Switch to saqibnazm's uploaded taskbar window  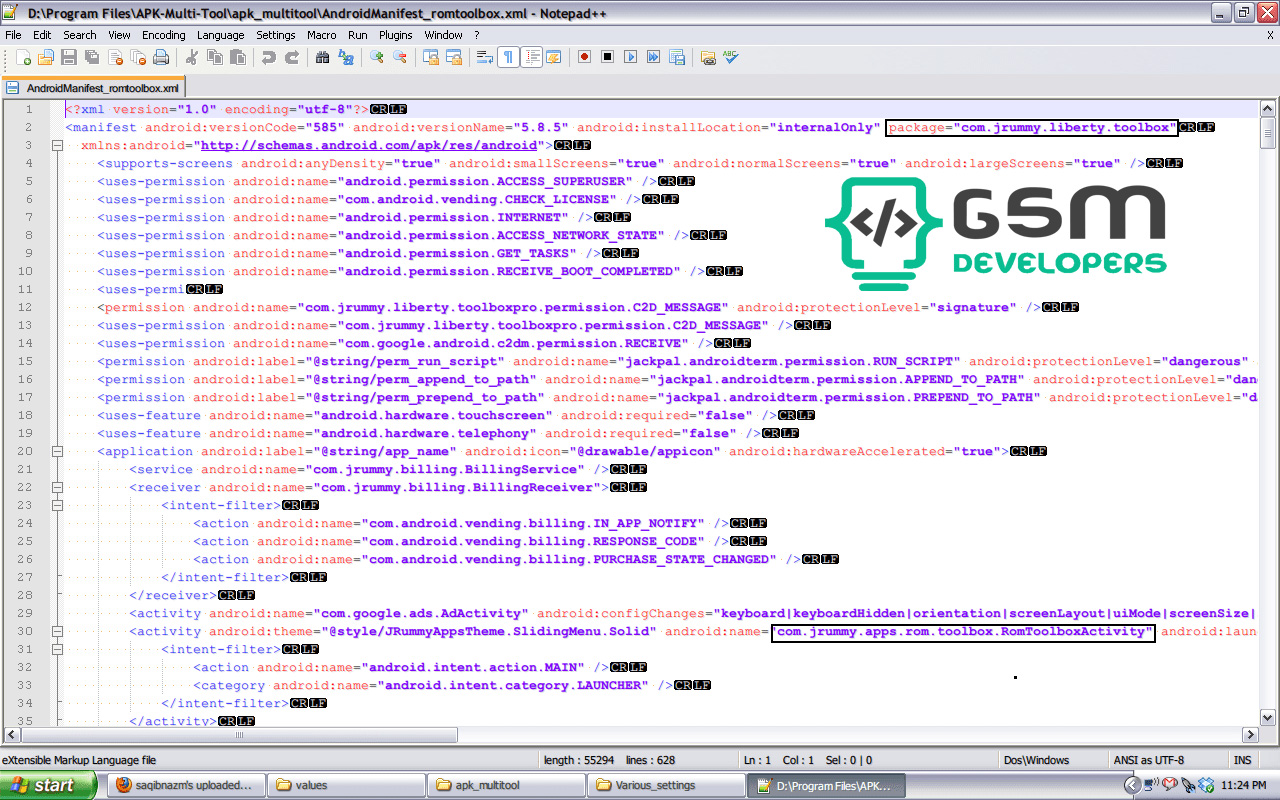click(x=186, y=785)
